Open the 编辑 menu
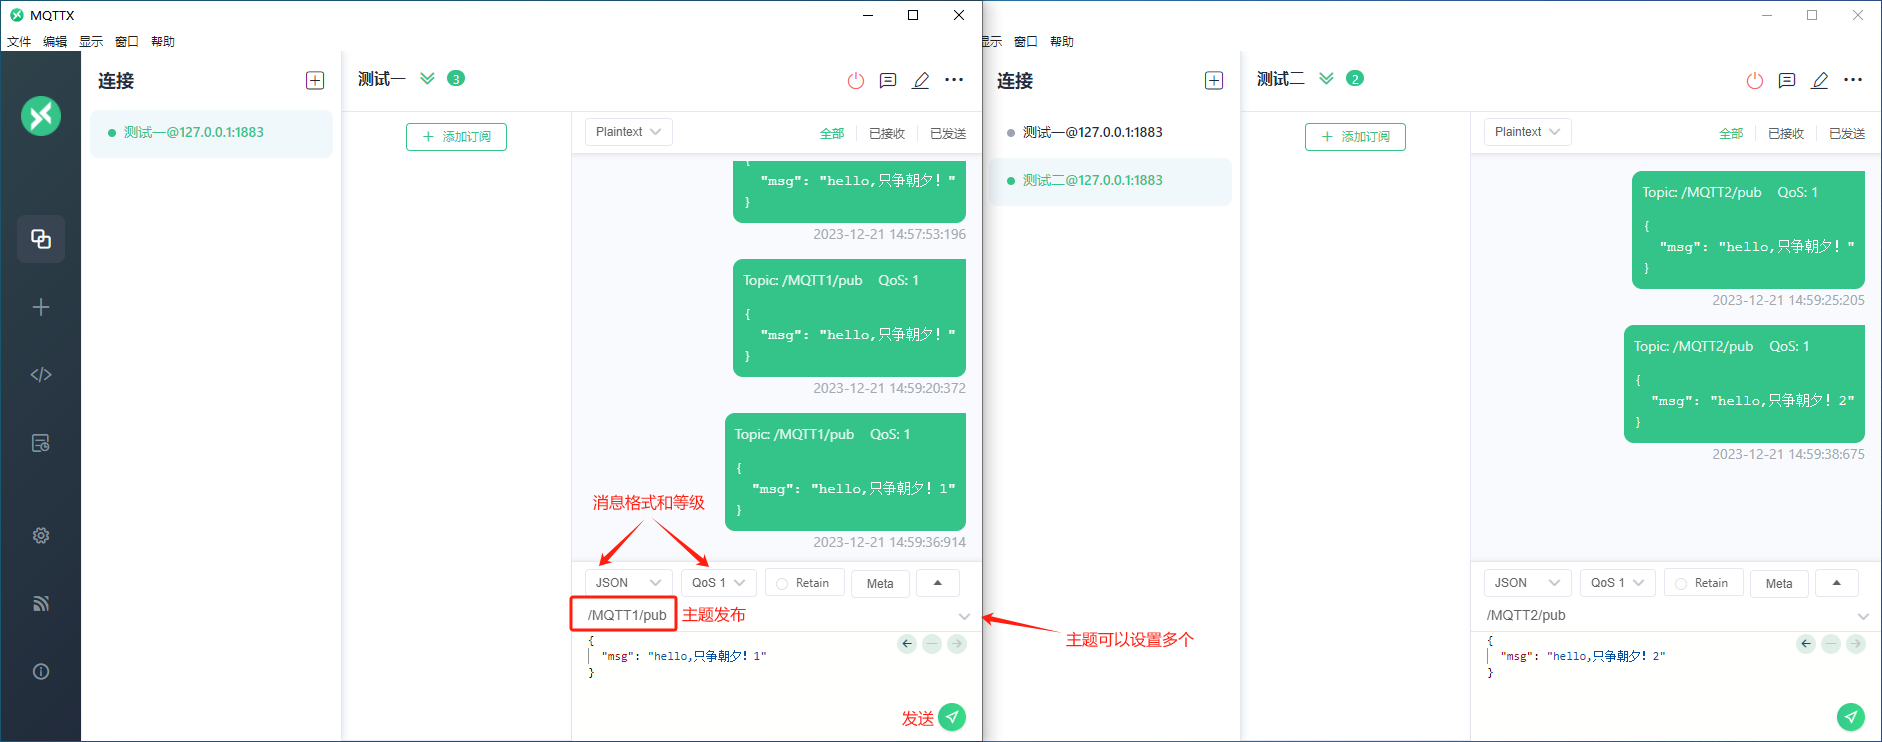 coord(55,41)
